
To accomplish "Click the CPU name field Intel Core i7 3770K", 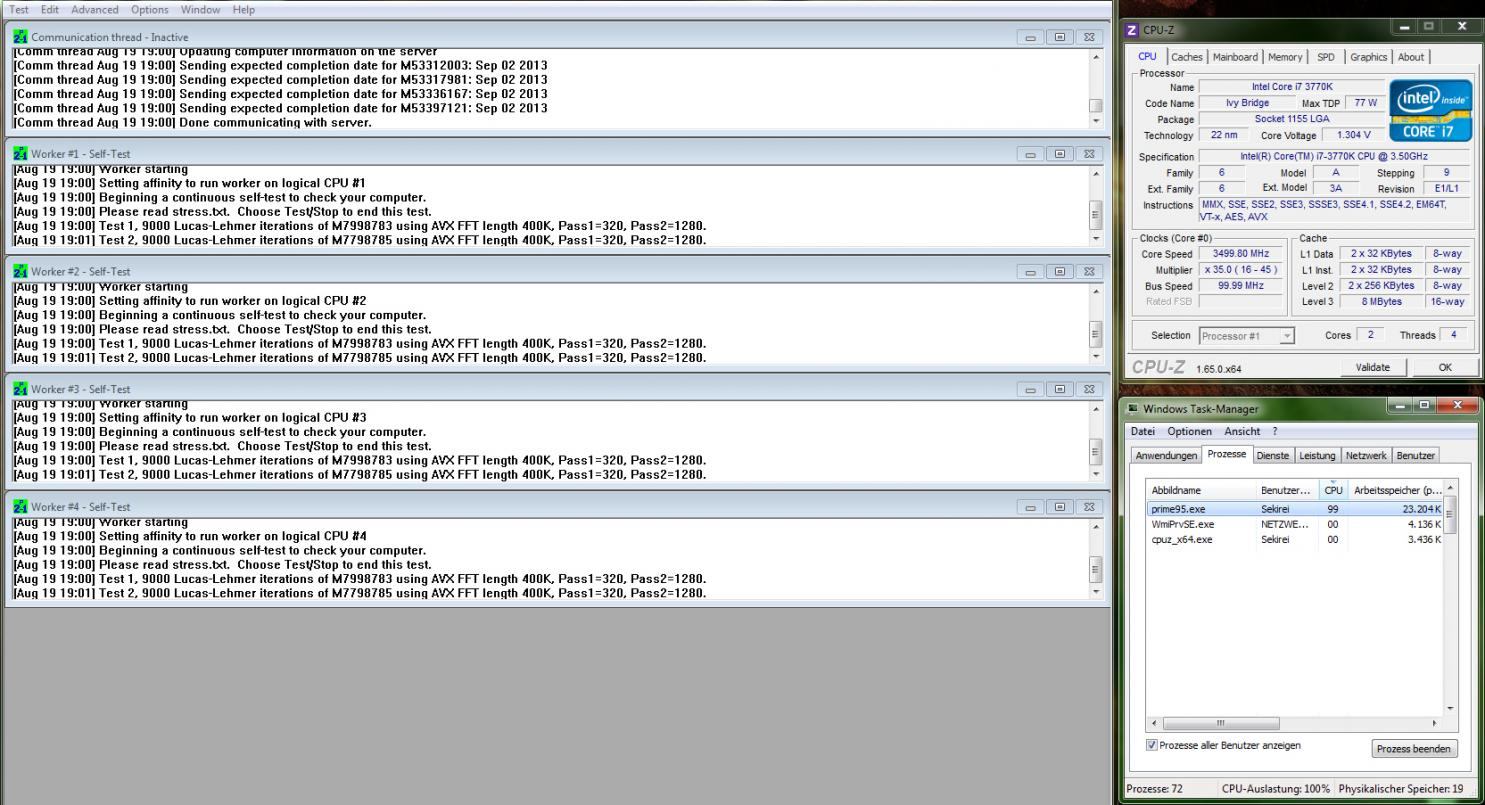I will pos(1292,87).
